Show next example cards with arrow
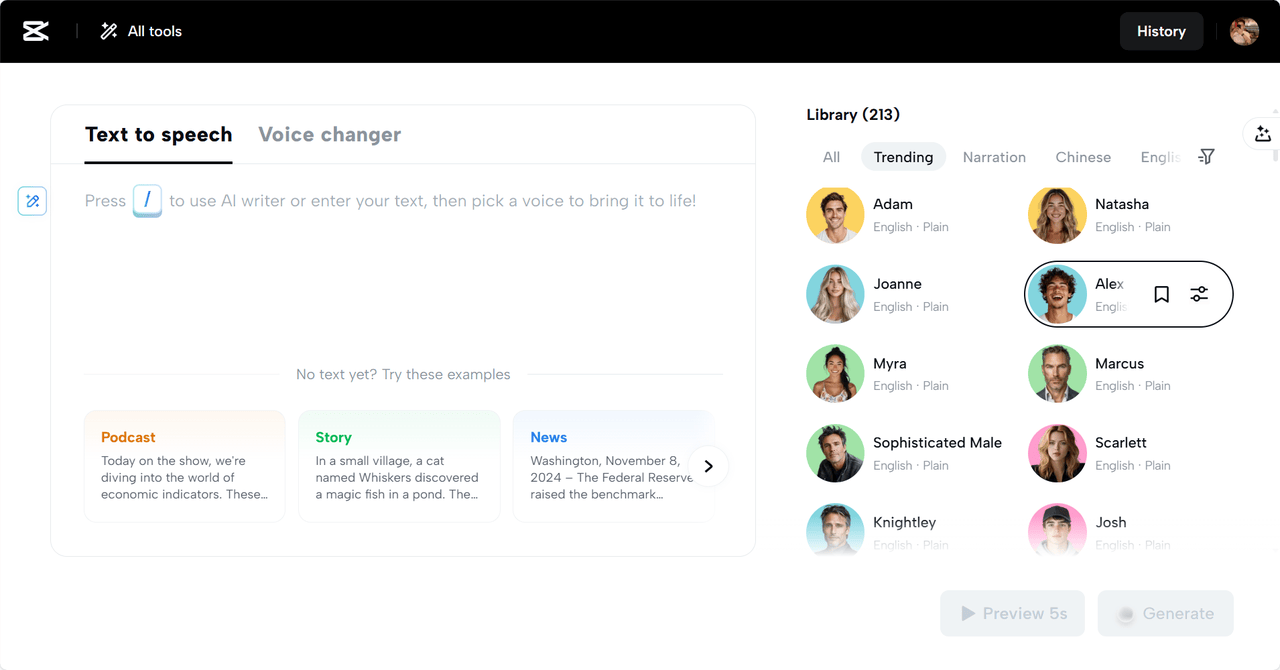 pyautogui.click(x=708, y=466)
